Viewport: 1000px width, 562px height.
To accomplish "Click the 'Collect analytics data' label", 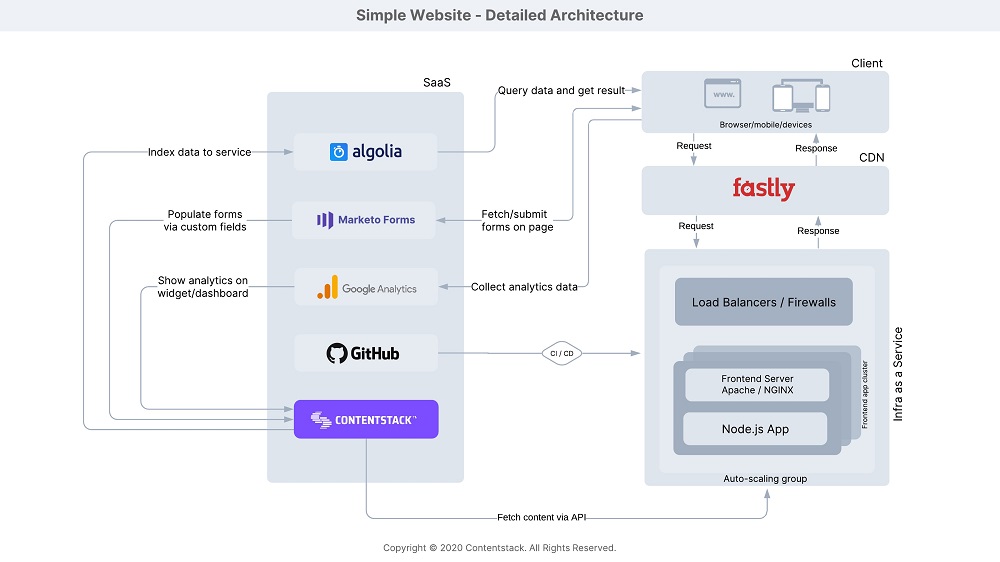I will click(524, 287).
